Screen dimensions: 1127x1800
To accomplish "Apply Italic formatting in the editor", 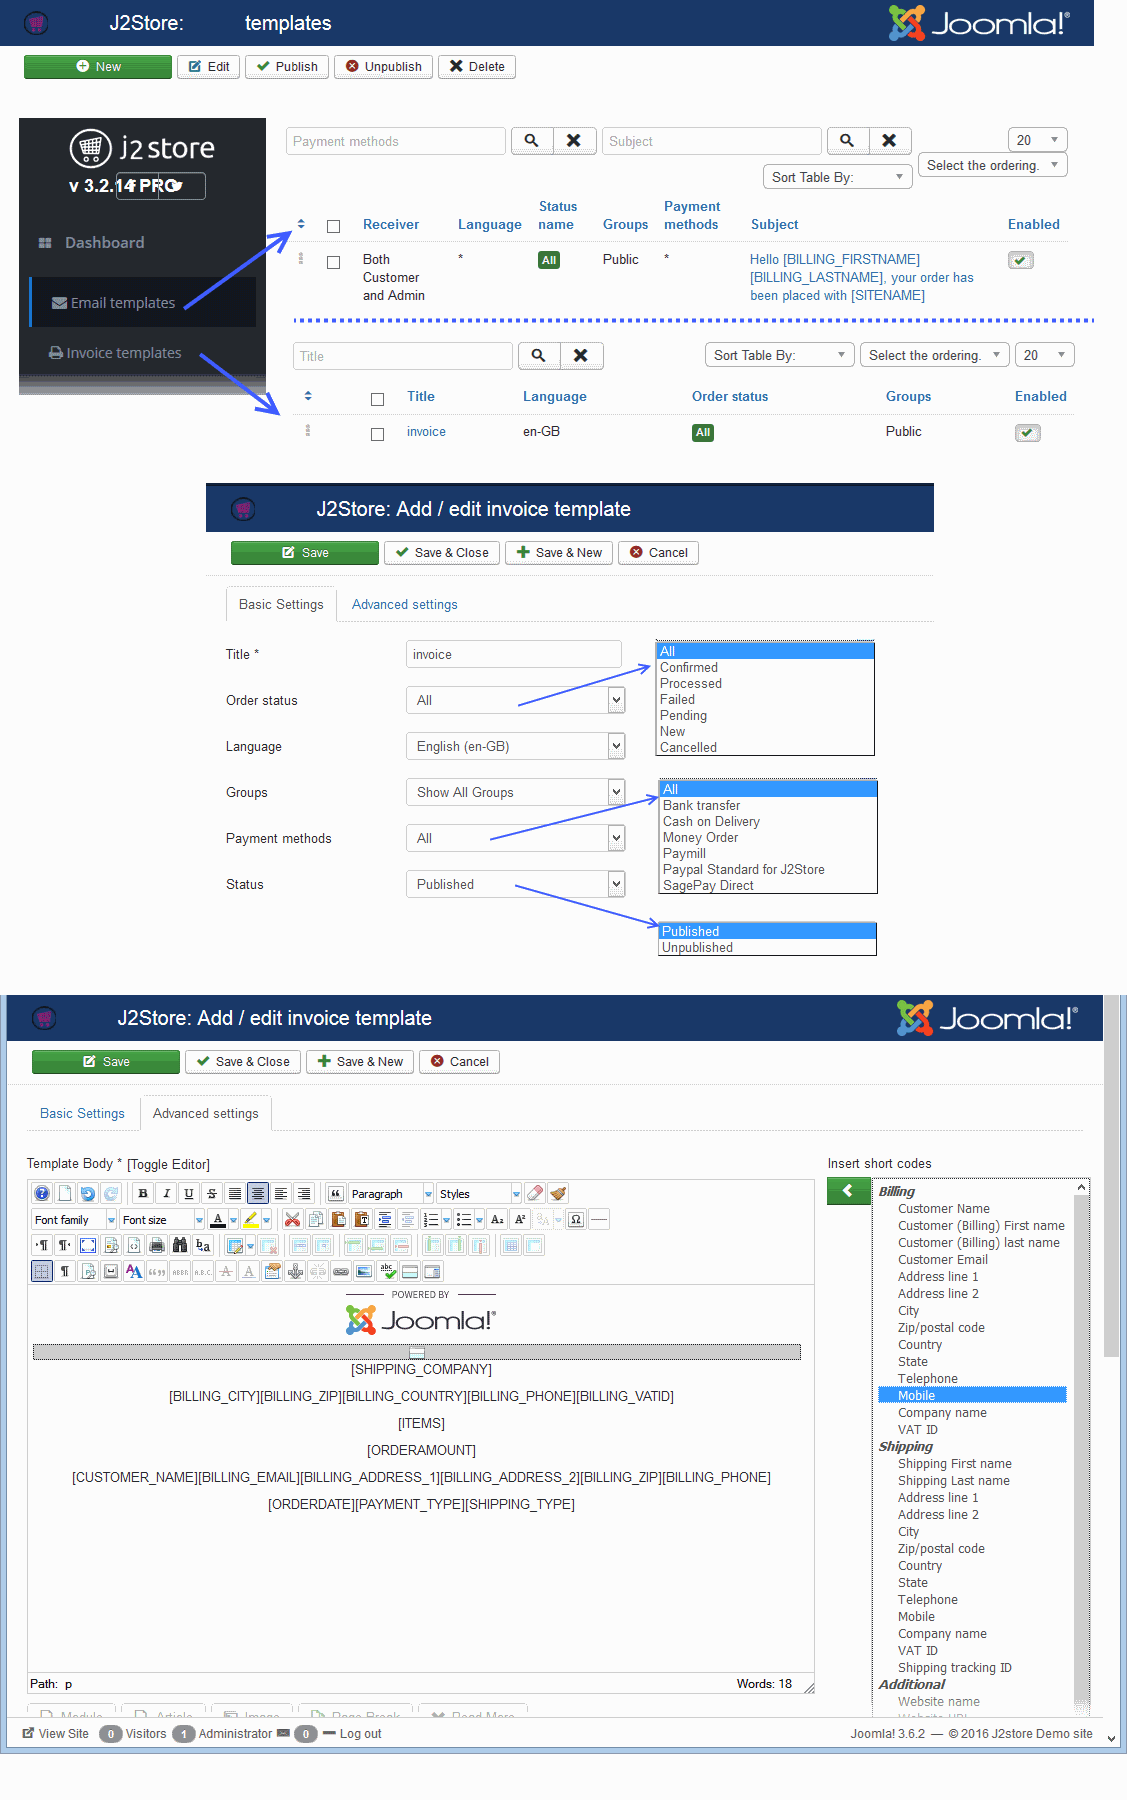I will [x=166, y=1193].
